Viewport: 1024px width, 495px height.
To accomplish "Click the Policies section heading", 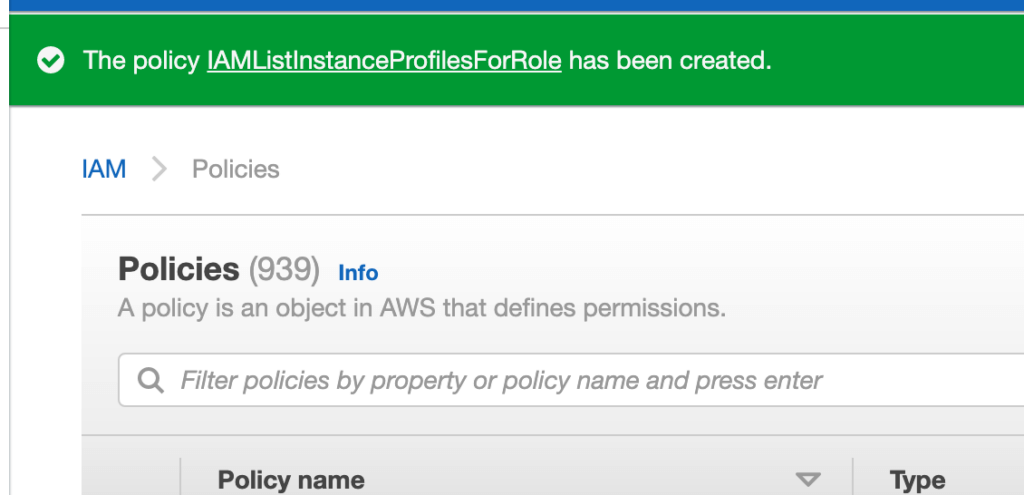I will point(179,269).
